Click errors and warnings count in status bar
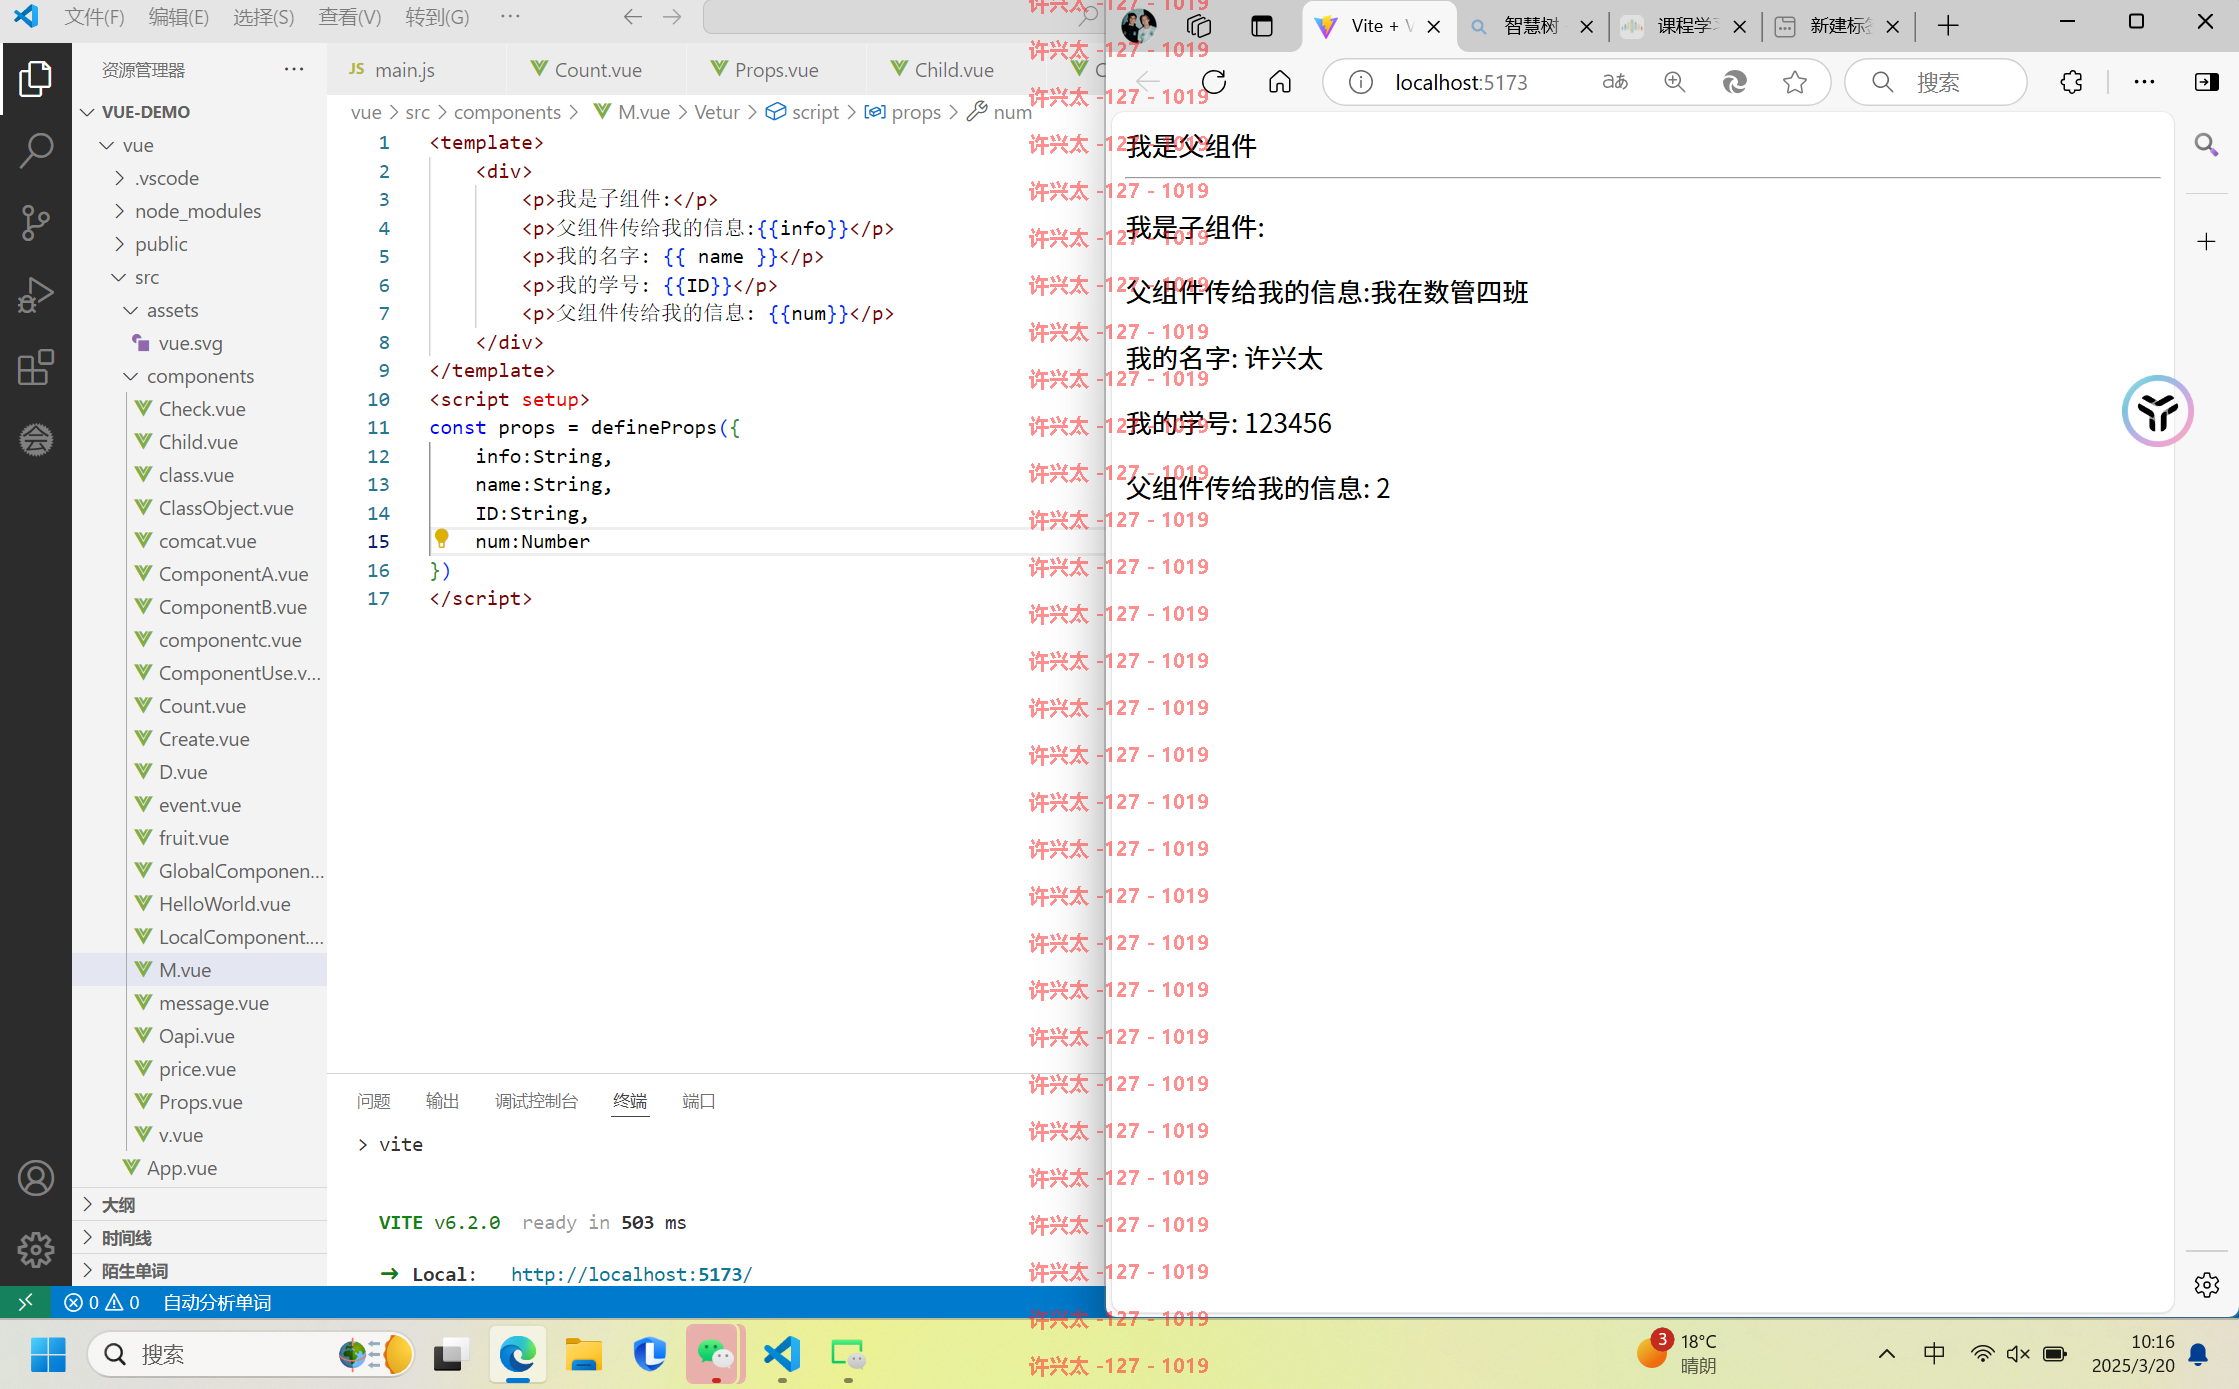This screenshot has height=1389, width=2239. [102, 1302]
